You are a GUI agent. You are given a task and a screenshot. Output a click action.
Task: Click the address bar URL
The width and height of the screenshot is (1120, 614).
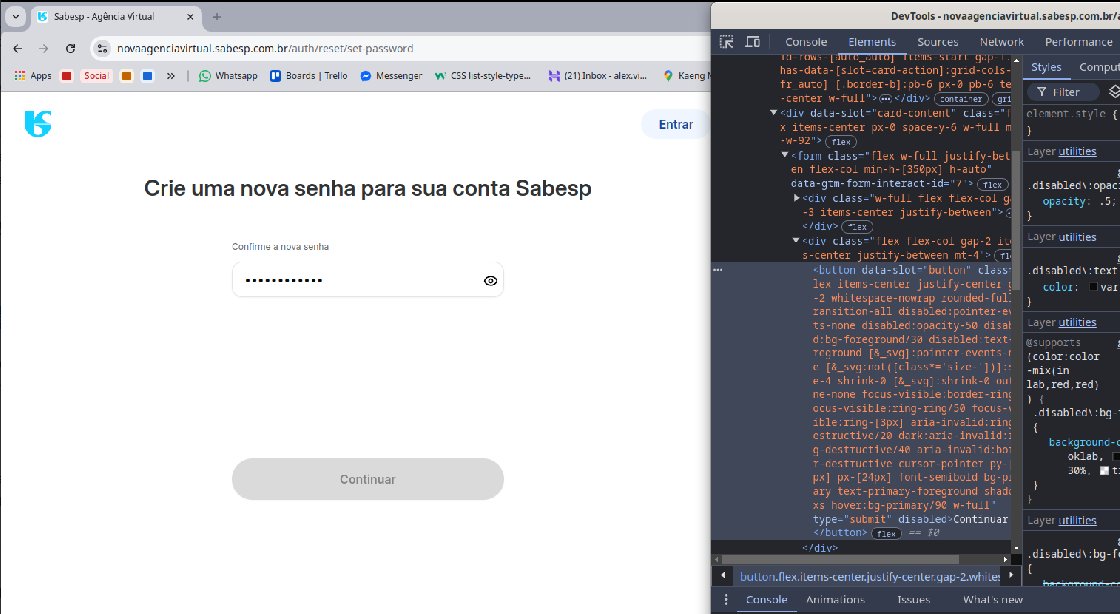(x=265, y=49)
